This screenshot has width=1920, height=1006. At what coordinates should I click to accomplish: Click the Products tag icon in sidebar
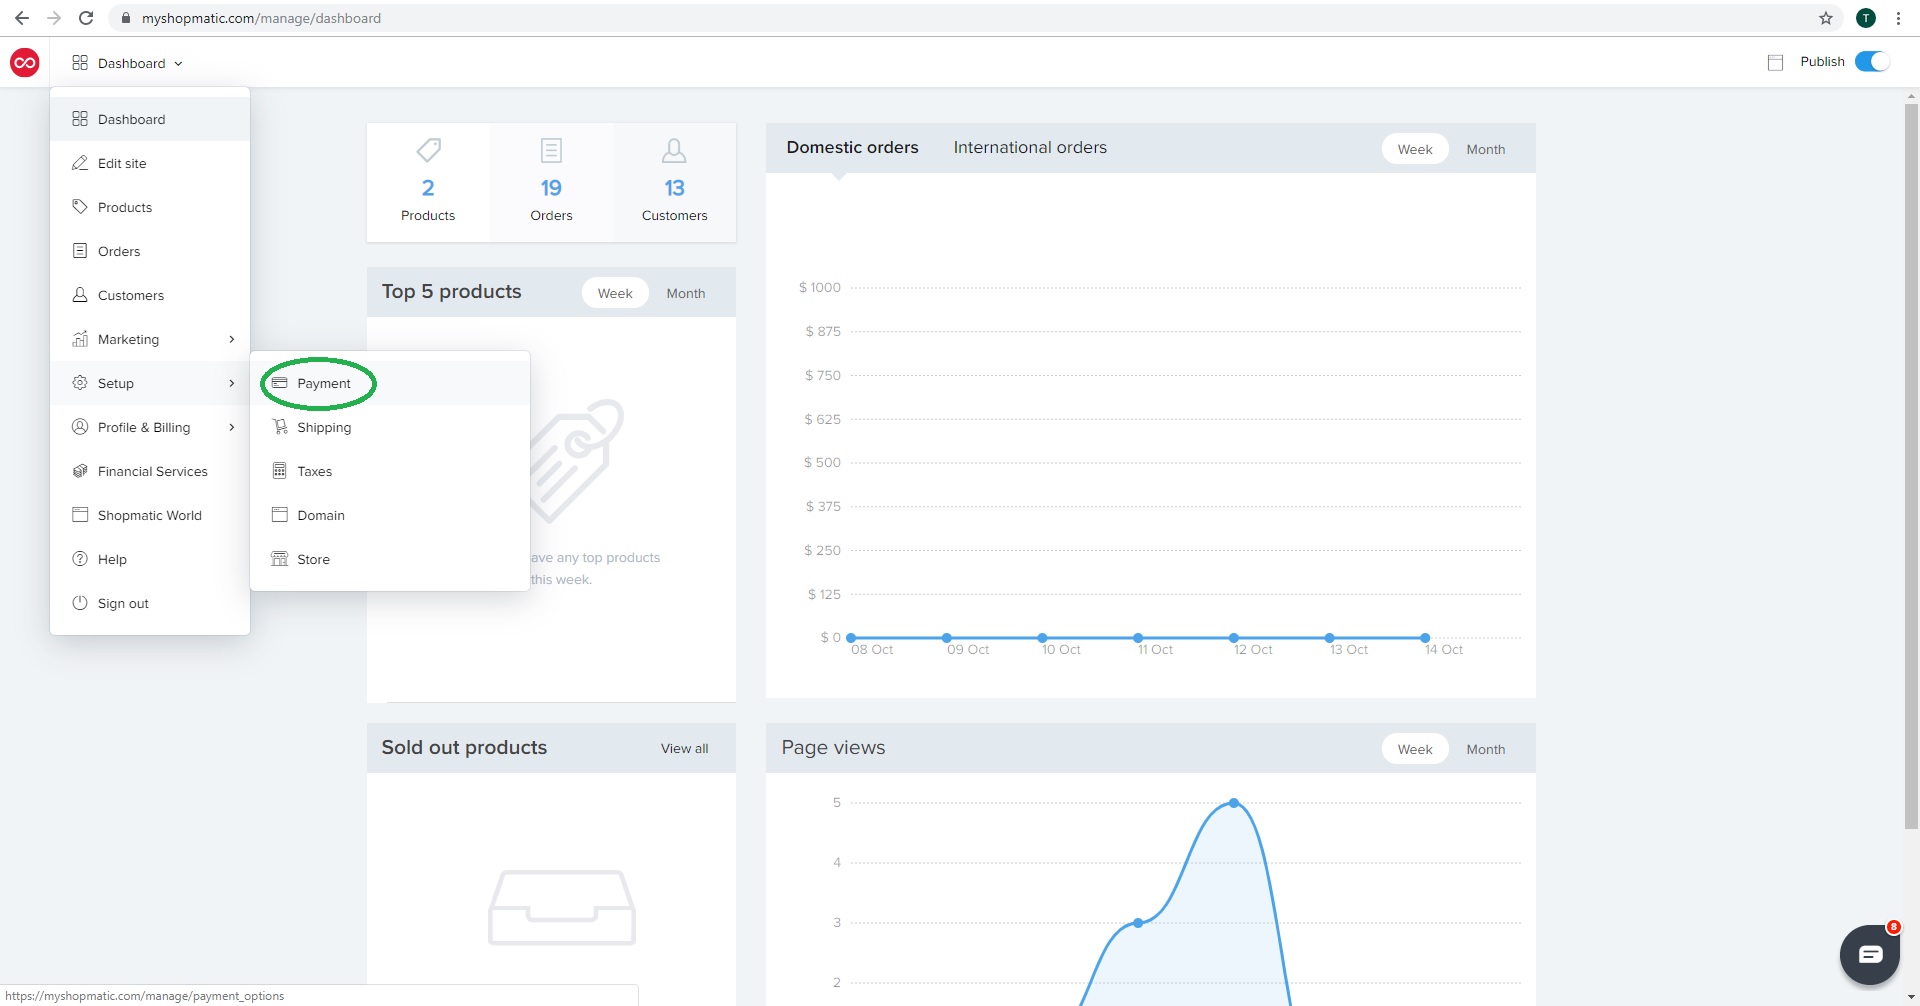[80, 207]
